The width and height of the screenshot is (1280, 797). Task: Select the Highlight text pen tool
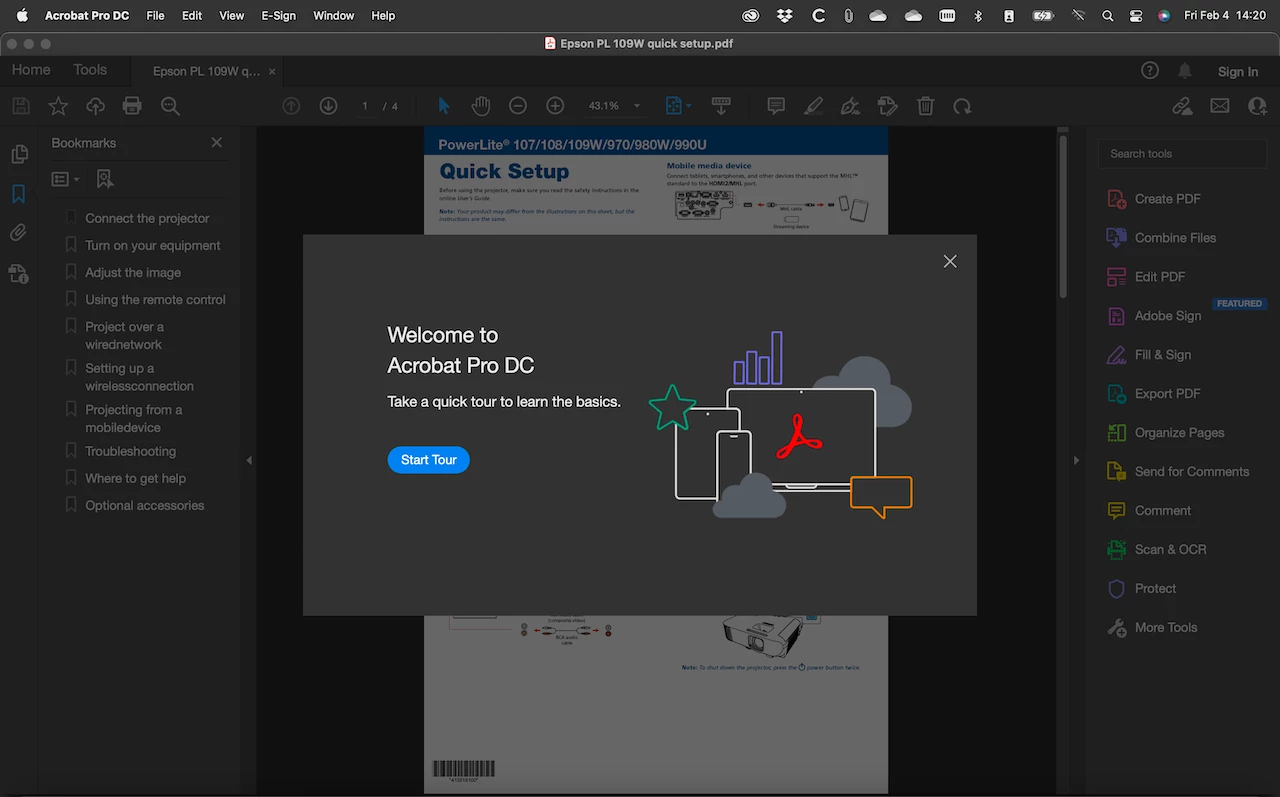pos(813,106)
